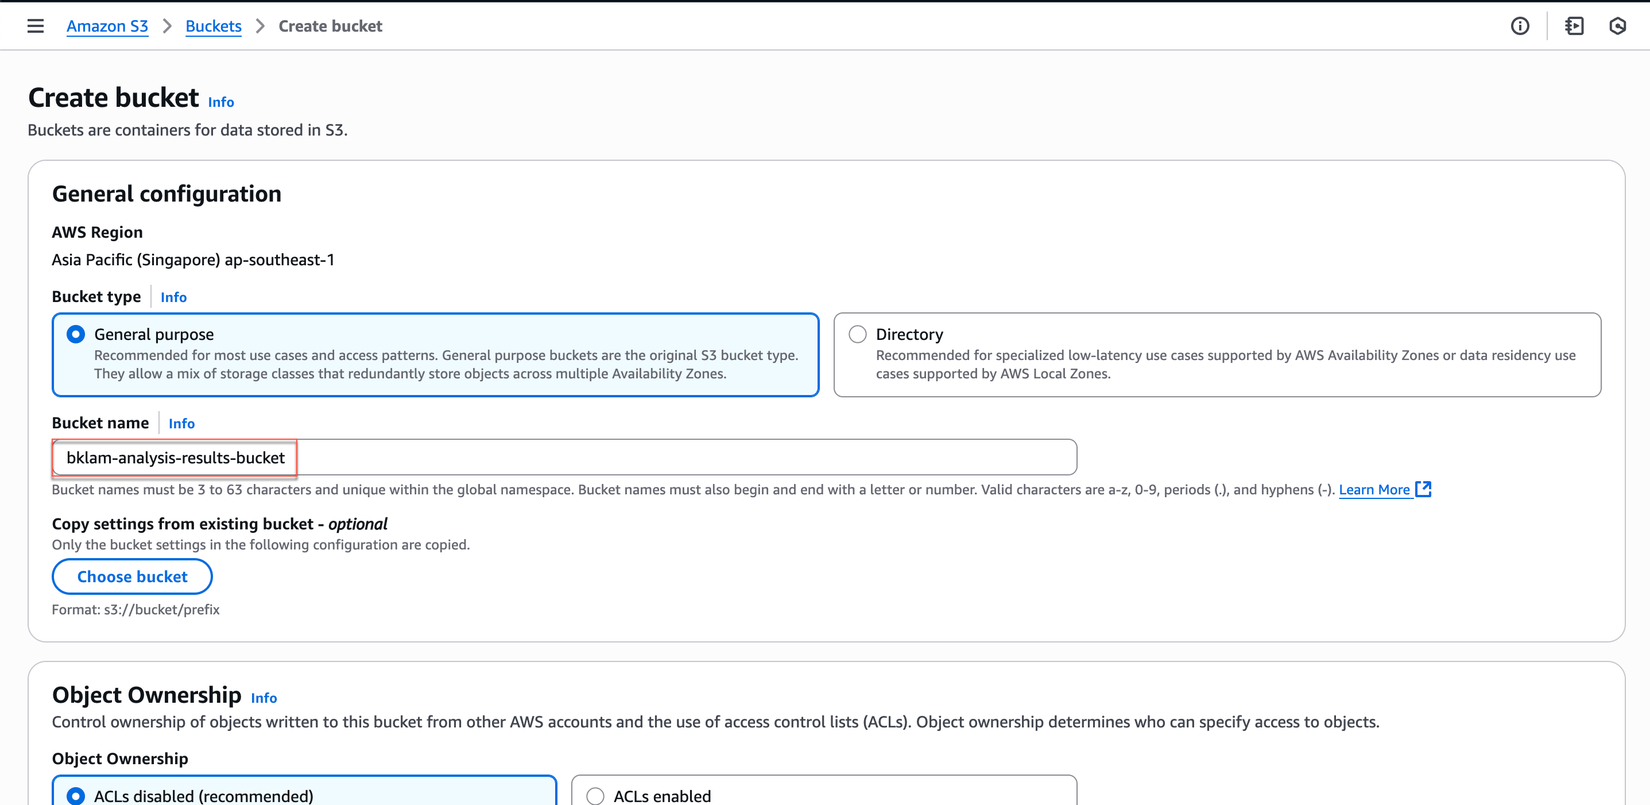The image size is (1650, 805).
Task: Select the General purpose bucket type
Action: (76, 334)
